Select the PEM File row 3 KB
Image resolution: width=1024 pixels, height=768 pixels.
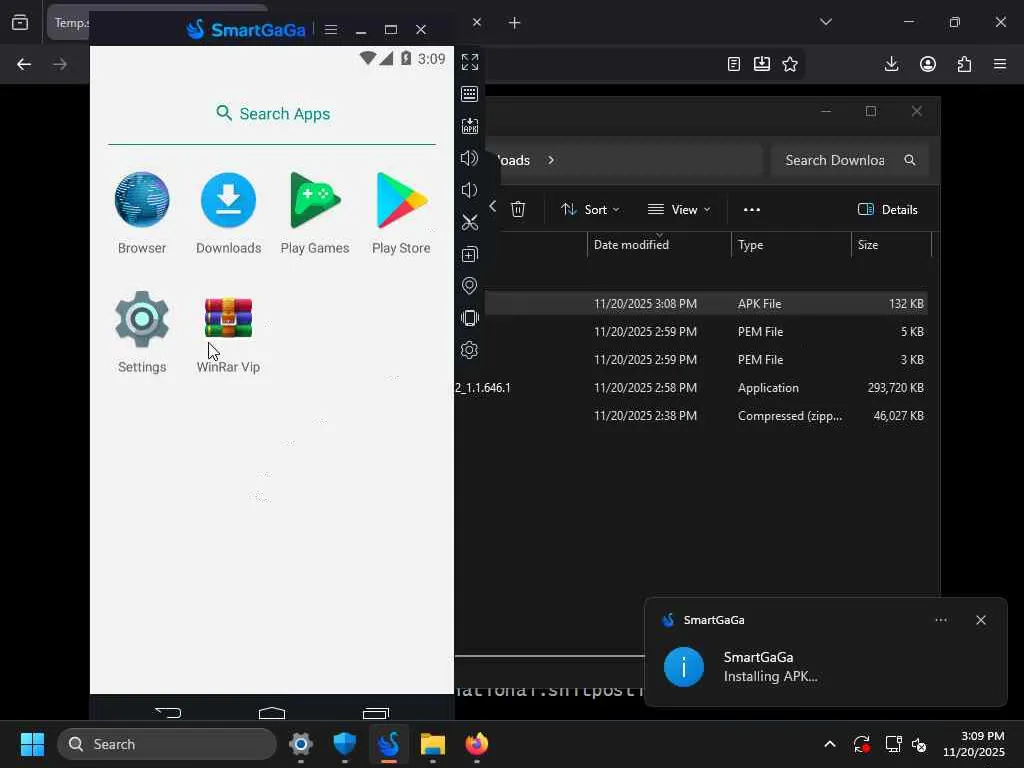[x=705, y=360]
